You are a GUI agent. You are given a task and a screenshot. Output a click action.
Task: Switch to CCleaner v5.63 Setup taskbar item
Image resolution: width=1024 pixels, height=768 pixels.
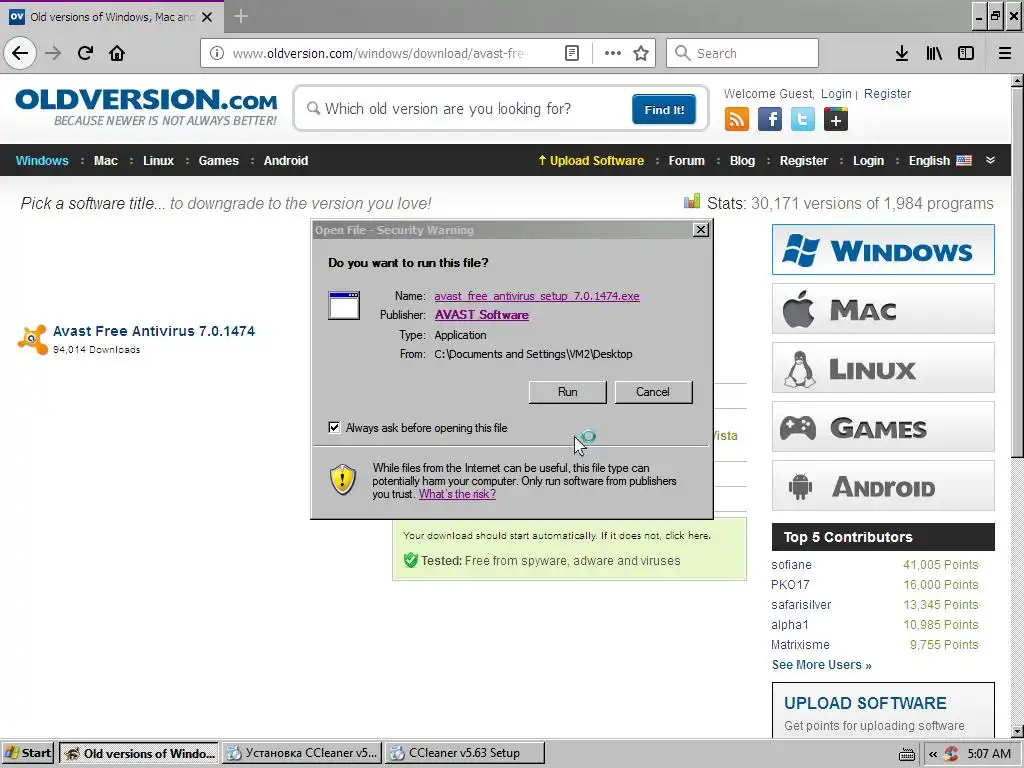point(464,754)
